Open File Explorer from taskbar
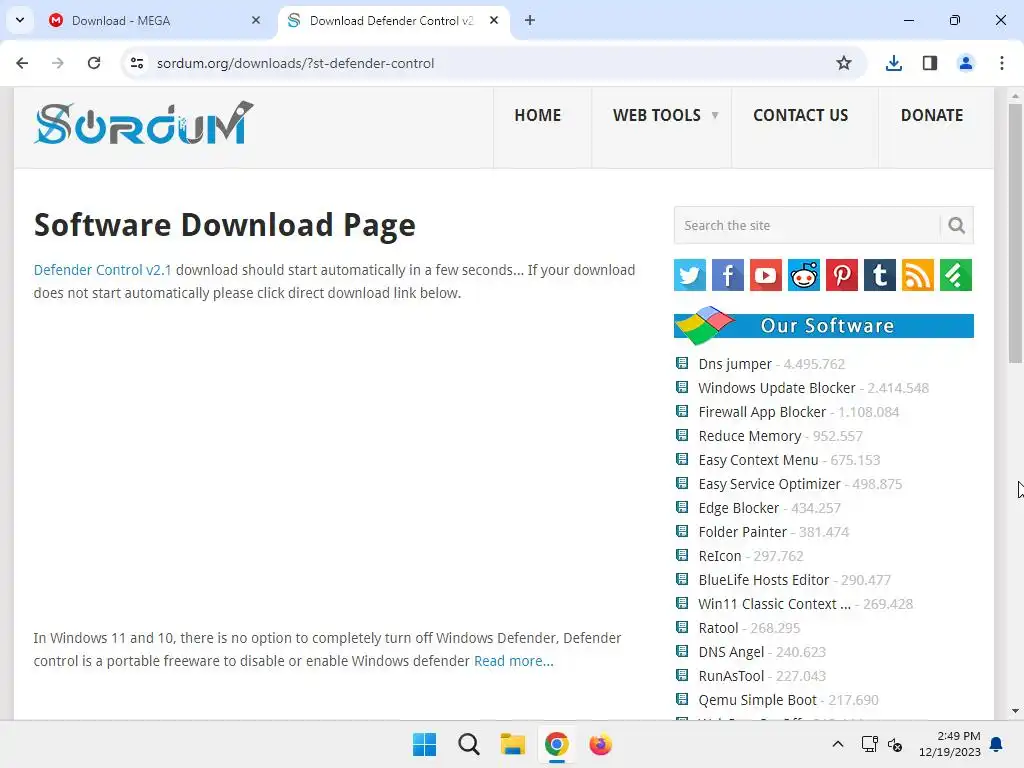This screenshot has width=1024, height=768. (513, 744)
